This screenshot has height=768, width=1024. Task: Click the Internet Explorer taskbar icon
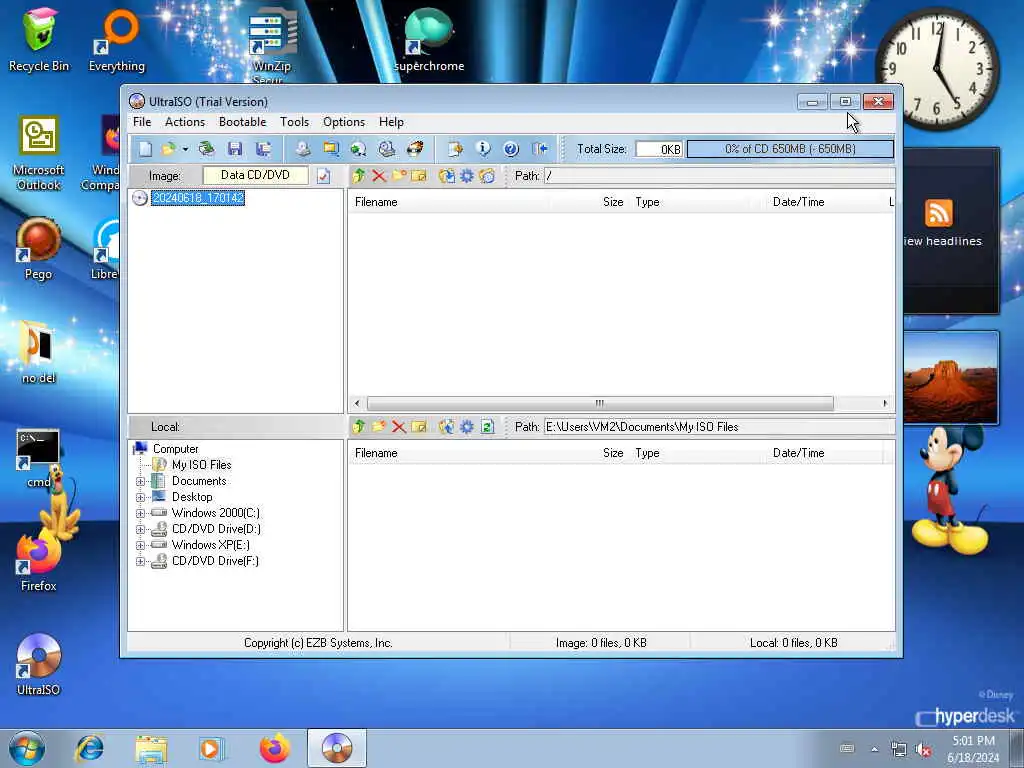click(x=89, y=748)
